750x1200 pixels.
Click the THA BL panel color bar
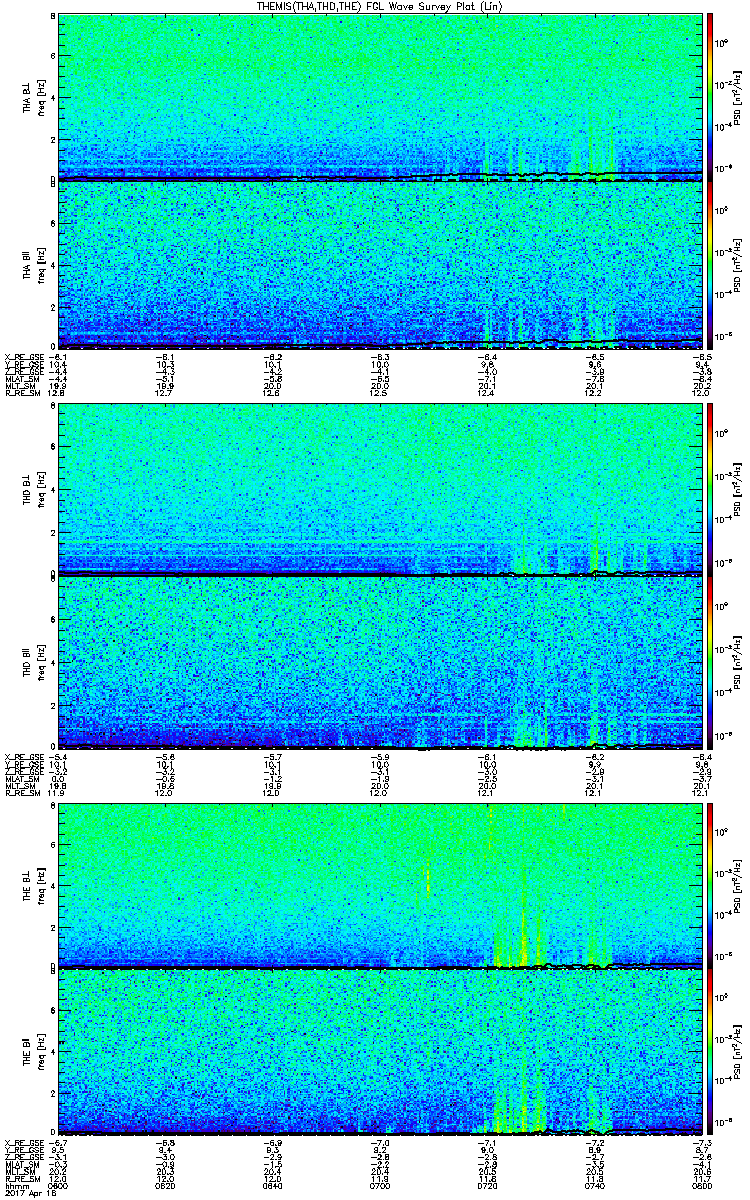click(709, 96)
